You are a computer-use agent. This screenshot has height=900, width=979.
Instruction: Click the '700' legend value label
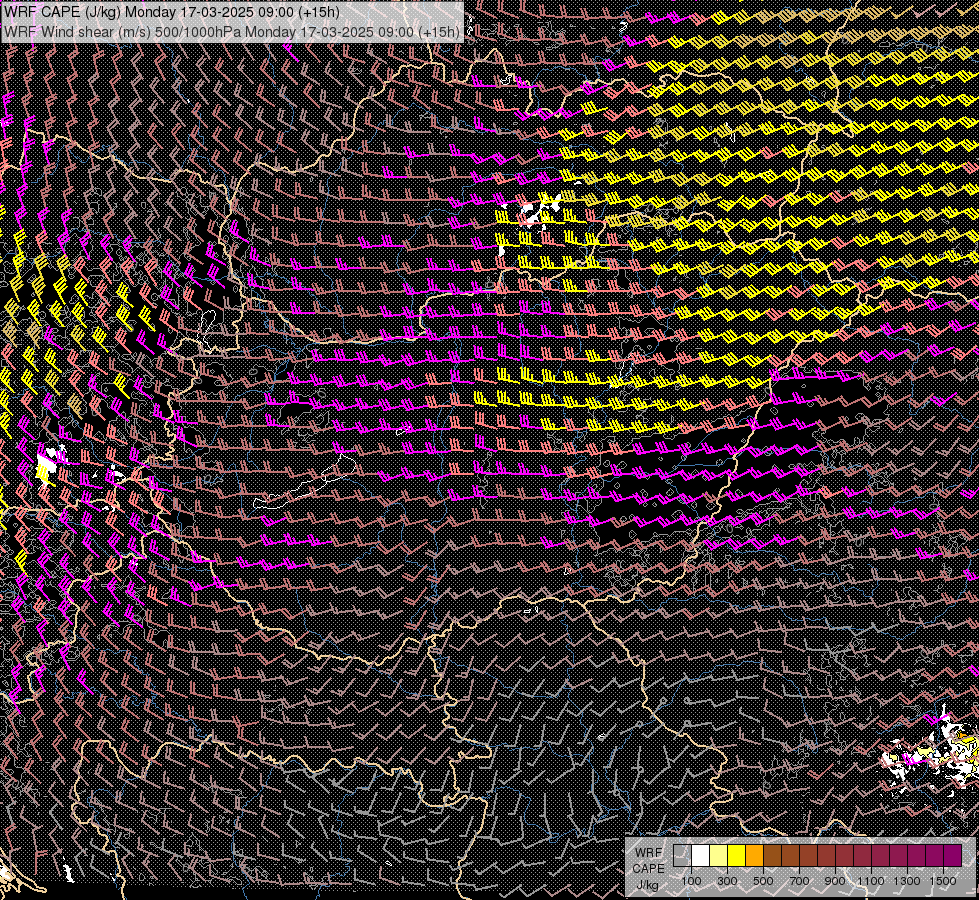799,881
